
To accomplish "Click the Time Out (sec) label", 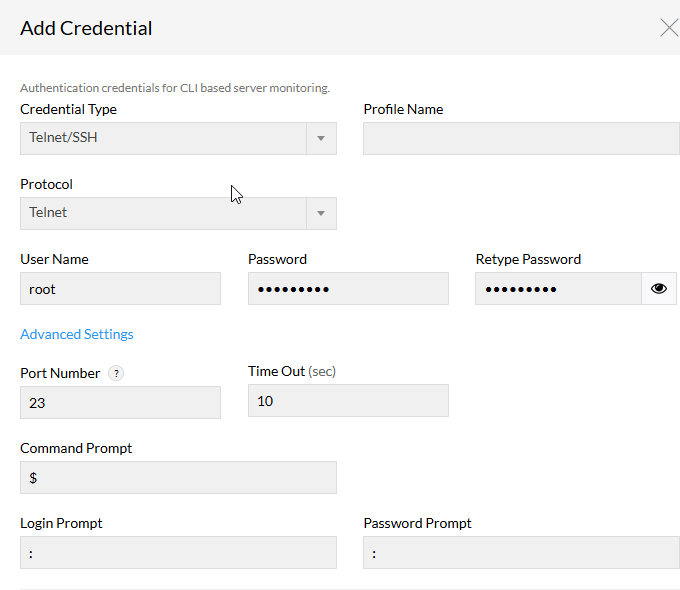I will pyautogui.click(x=292, y=371).
